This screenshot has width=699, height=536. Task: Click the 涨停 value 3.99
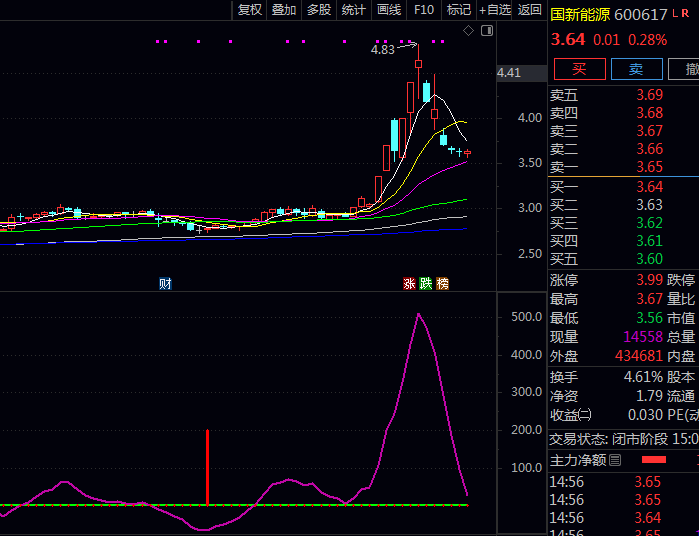point(650,280)
